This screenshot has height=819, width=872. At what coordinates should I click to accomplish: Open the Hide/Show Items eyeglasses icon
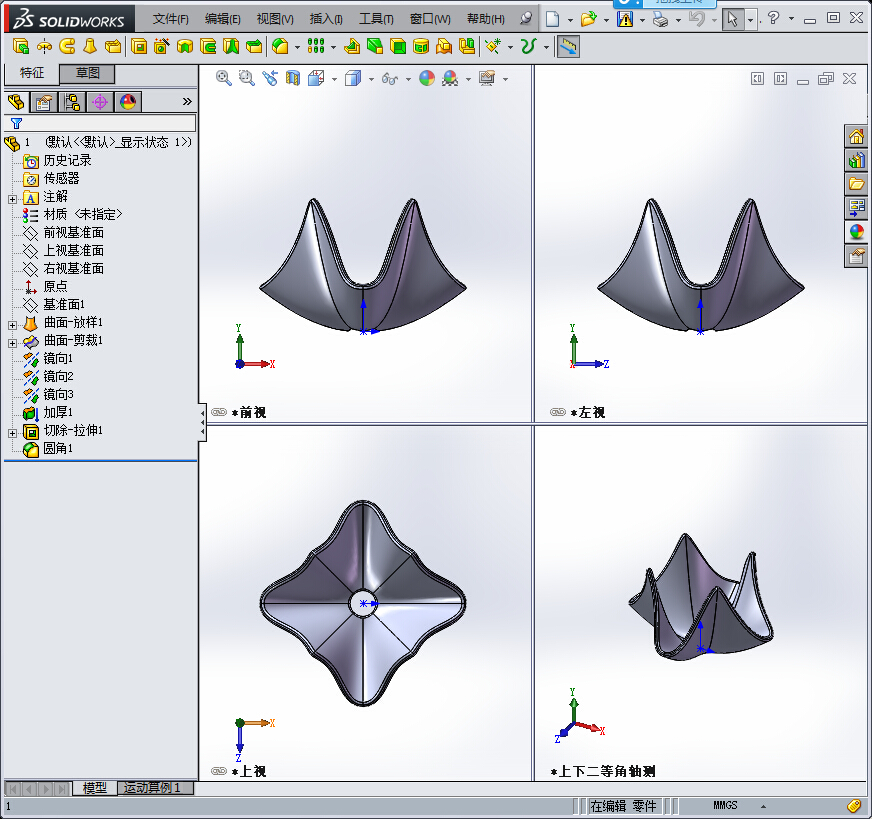click(389, 79)
